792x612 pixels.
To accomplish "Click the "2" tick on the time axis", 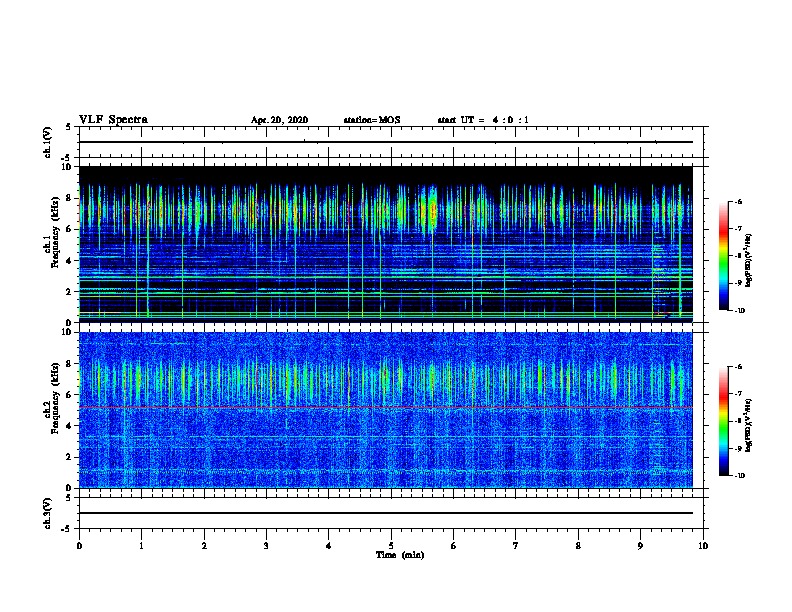I will tap(204, 546).
